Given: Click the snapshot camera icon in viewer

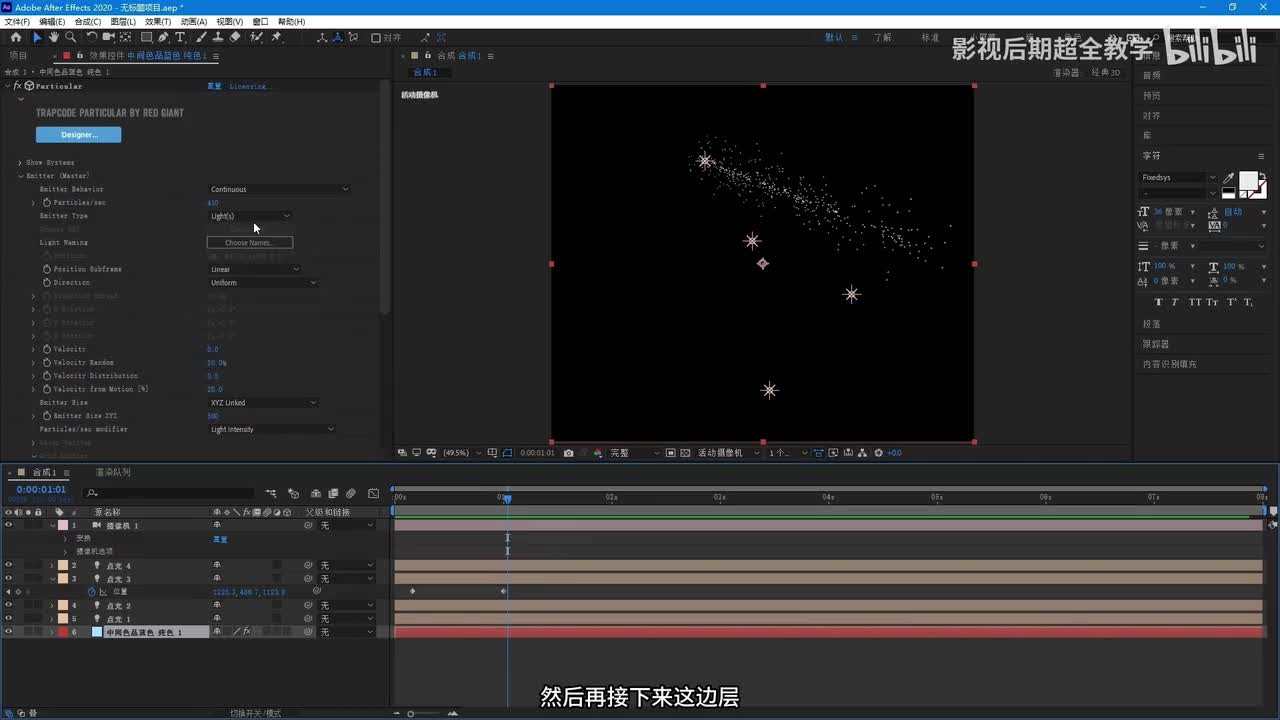Looking at the screenshot, I should pos(568,453).
